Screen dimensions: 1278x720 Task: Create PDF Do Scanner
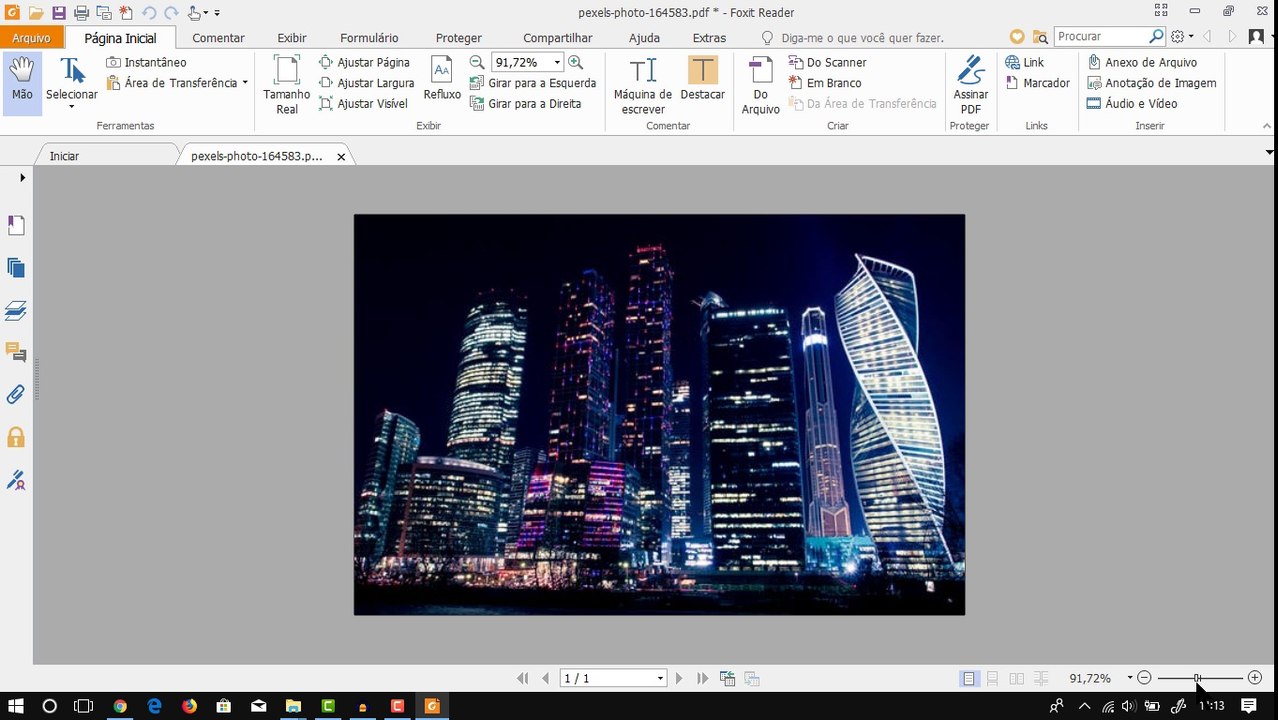click(x=827, y=62)
